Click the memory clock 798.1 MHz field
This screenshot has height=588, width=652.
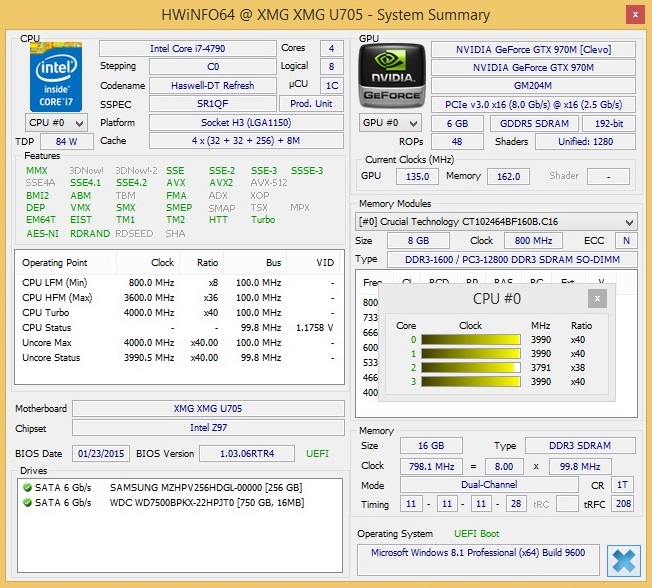click(x=431, y=467)
